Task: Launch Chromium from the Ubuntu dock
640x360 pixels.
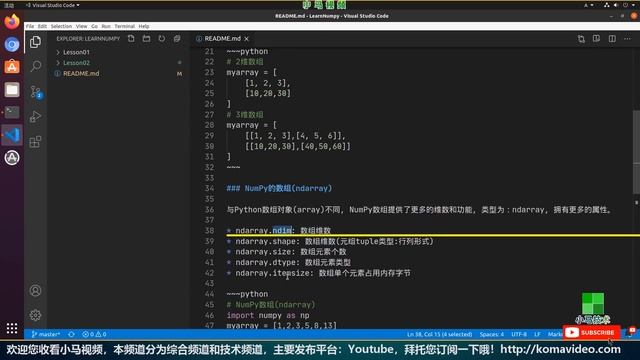Action: [x=12, y=44]
